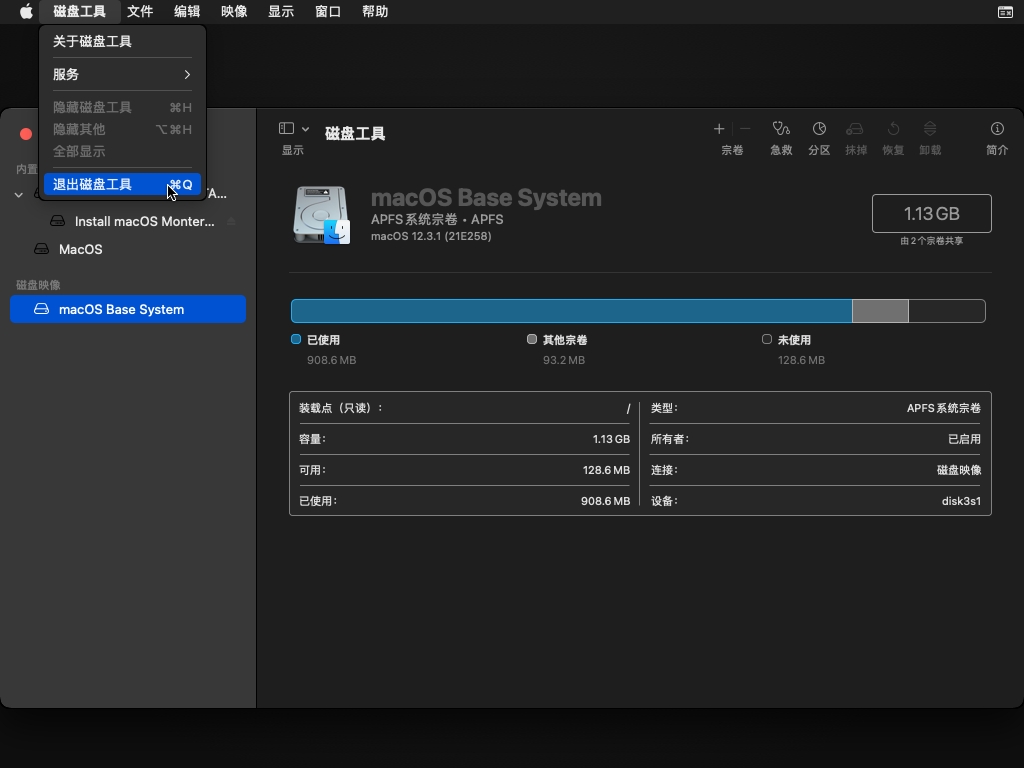Open the Partition (分区) tool
This screenshot has width=1024, height=768.
click(819, 129)
